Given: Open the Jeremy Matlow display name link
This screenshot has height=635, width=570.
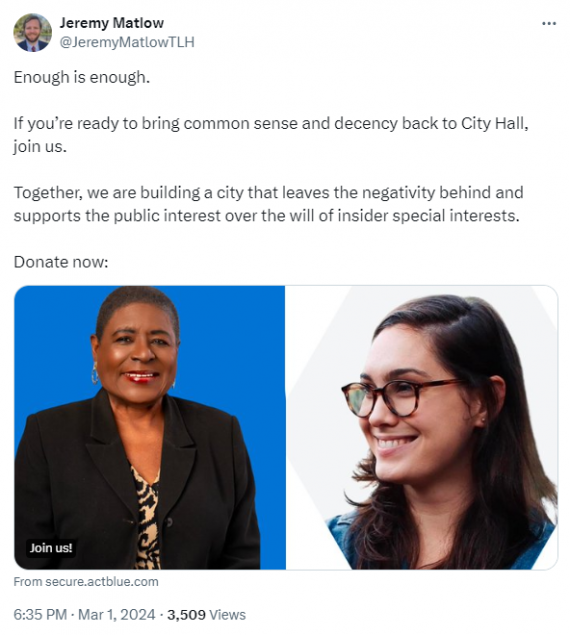Looking at the screenshot, I should (x=112, y=23).
